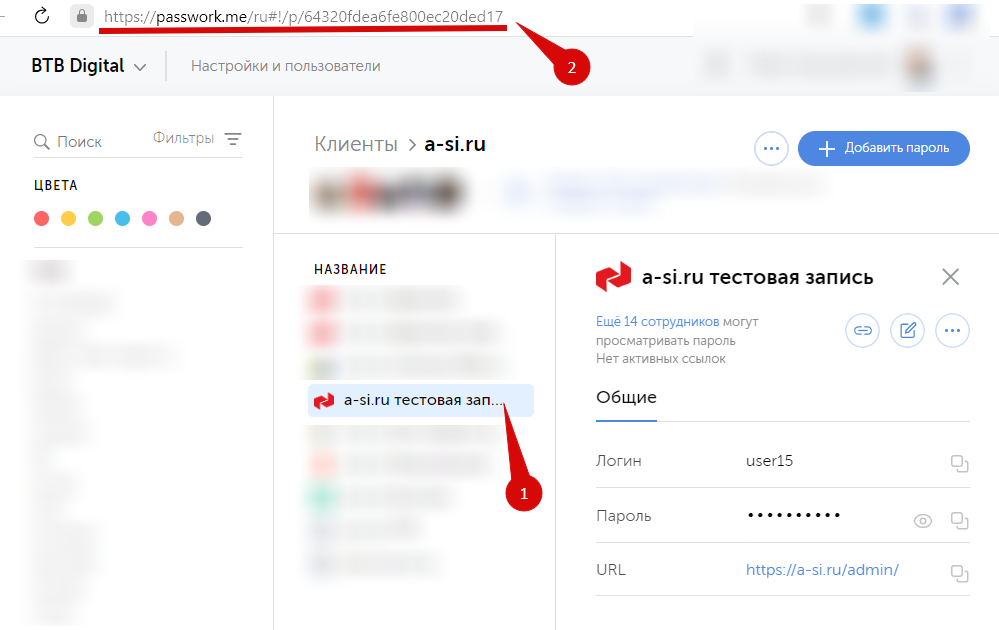Click the Добавить пароль button
Image resolution: width=999 pixels, height=630 pixels.
[x=884, y=148]
